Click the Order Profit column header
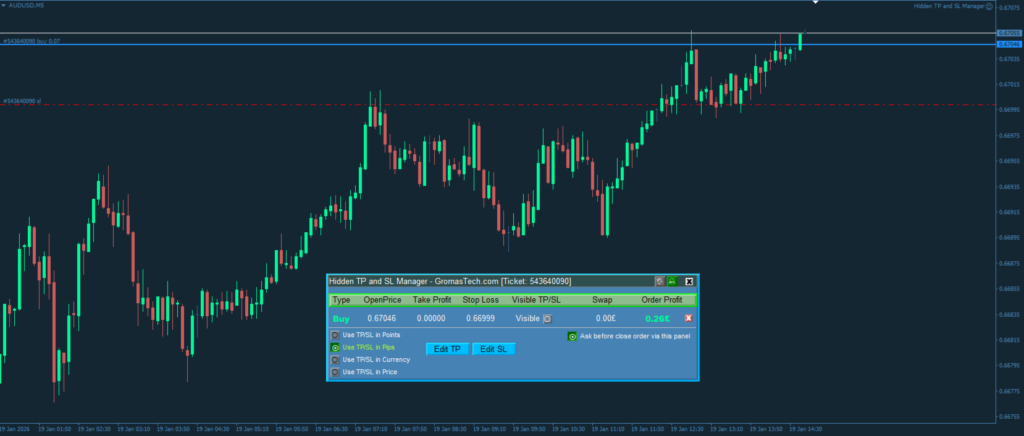 click(662, 300)
